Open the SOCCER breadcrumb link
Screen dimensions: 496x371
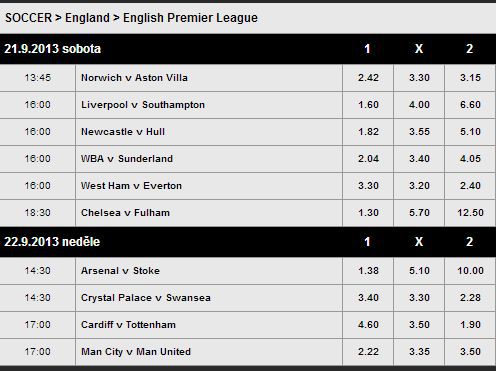pyautogui.click(x=28, y=18)
